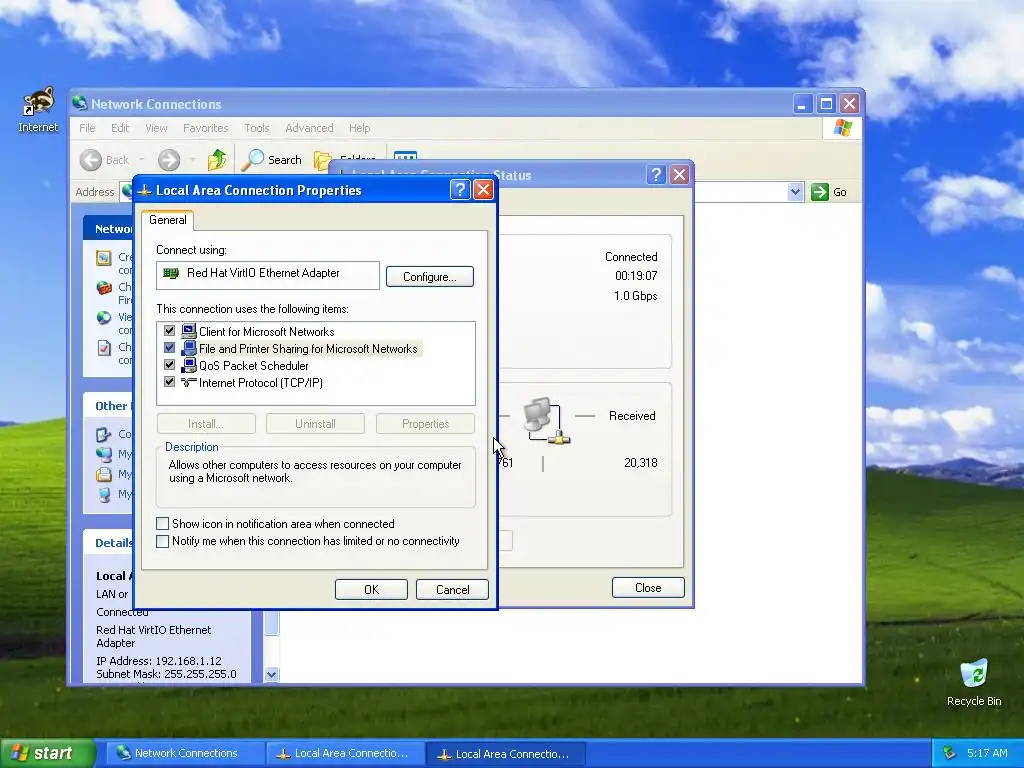Open the Recycle Bin desktop icon
This screenshot has height=768, width=1024.
pyautogui.click(x=974, y=675)
